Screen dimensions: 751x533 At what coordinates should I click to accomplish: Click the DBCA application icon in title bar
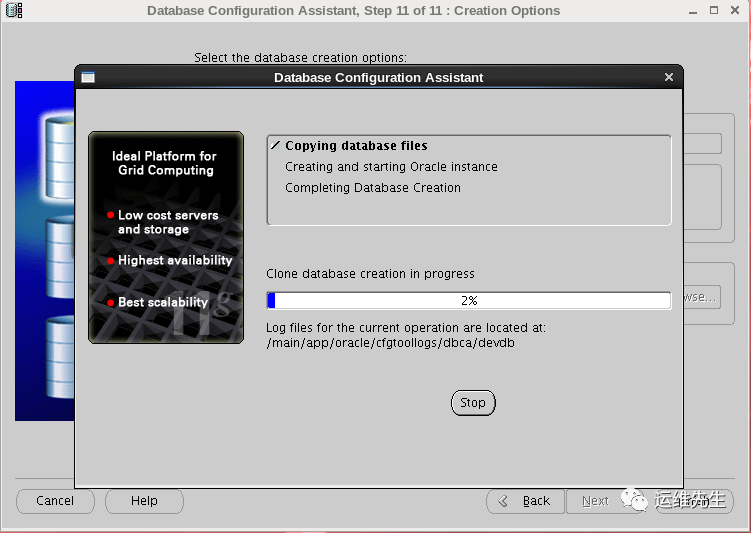tap(14, 10)
